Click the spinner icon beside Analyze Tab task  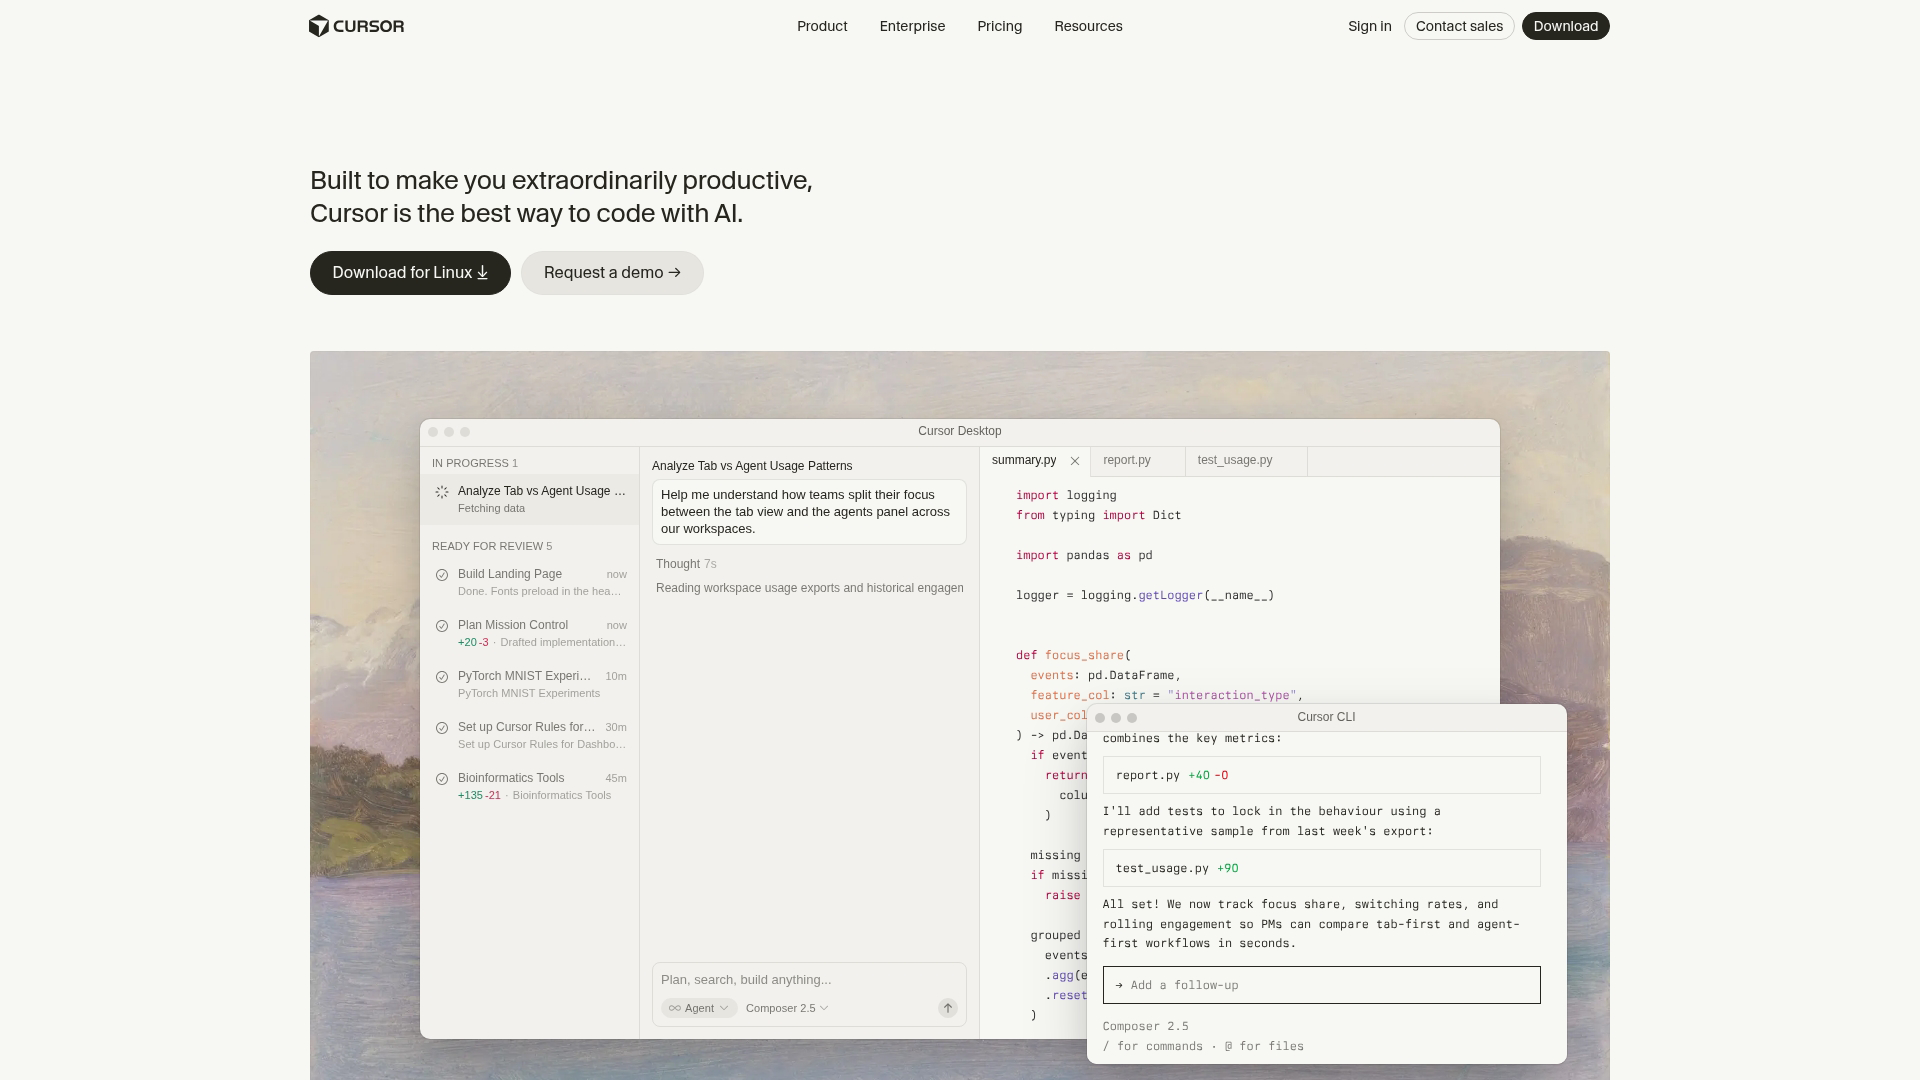442,492
